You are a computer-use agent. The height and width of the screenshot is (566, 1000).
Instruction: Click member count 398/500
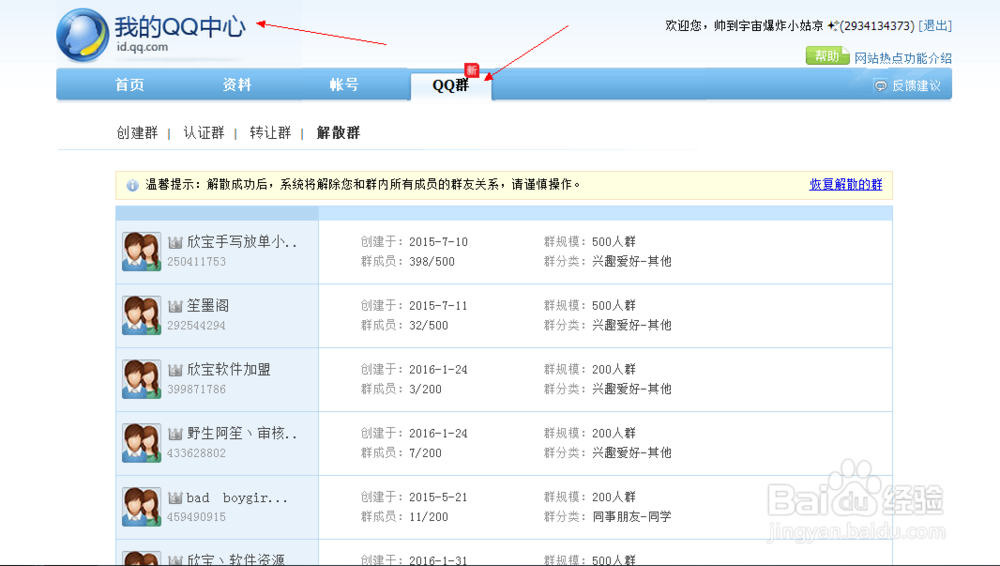(x=432, y=262)
